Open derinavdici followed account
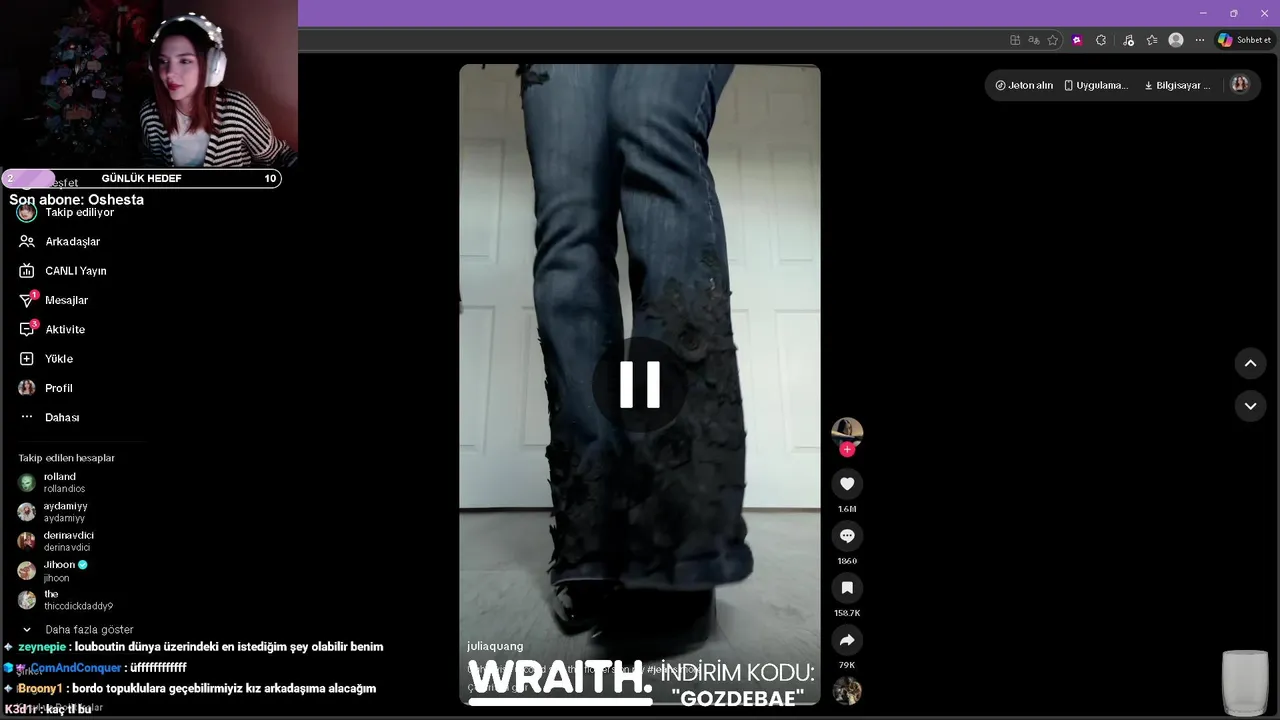This screenshot has width=1280, height=720. pos(68,541)
